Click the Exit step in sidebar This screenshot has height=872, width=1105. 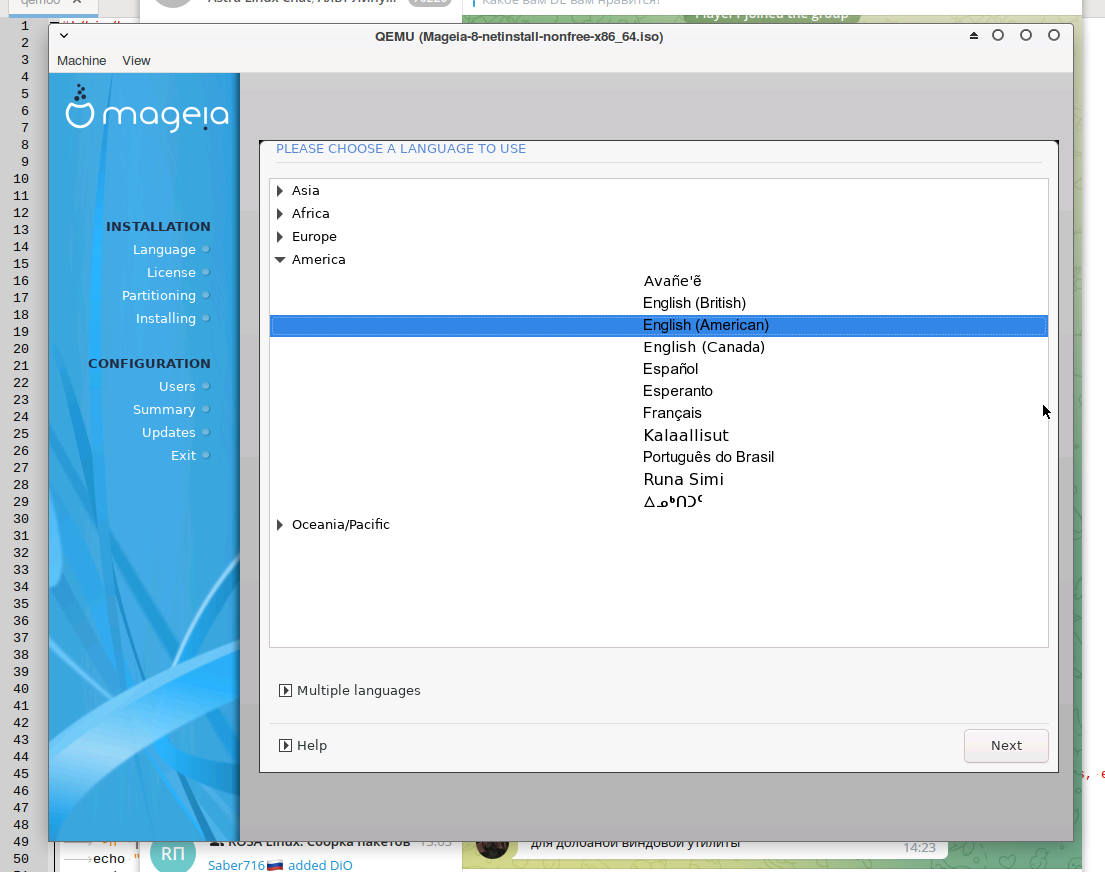click(x=183, y=455)
